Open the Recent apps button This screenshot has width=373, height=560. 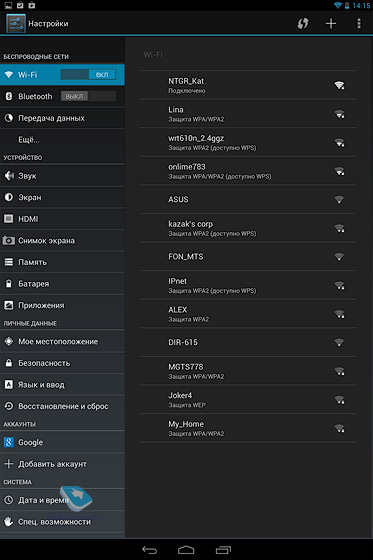click(x=223, y=550)
